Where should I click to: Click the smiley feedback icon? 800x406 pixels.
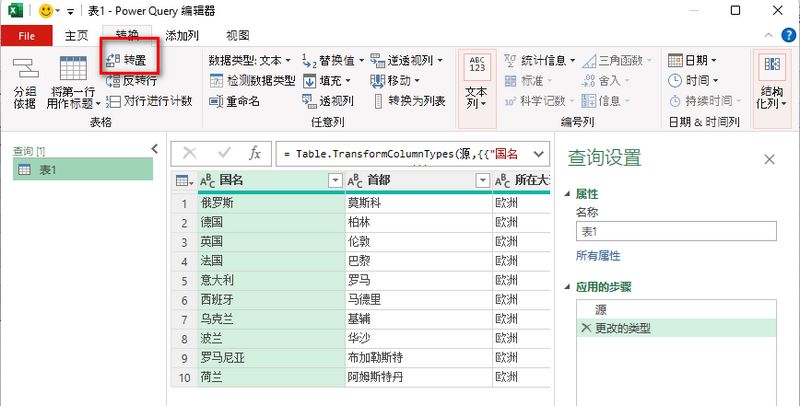pyautogui.click(x=46, y=11)
